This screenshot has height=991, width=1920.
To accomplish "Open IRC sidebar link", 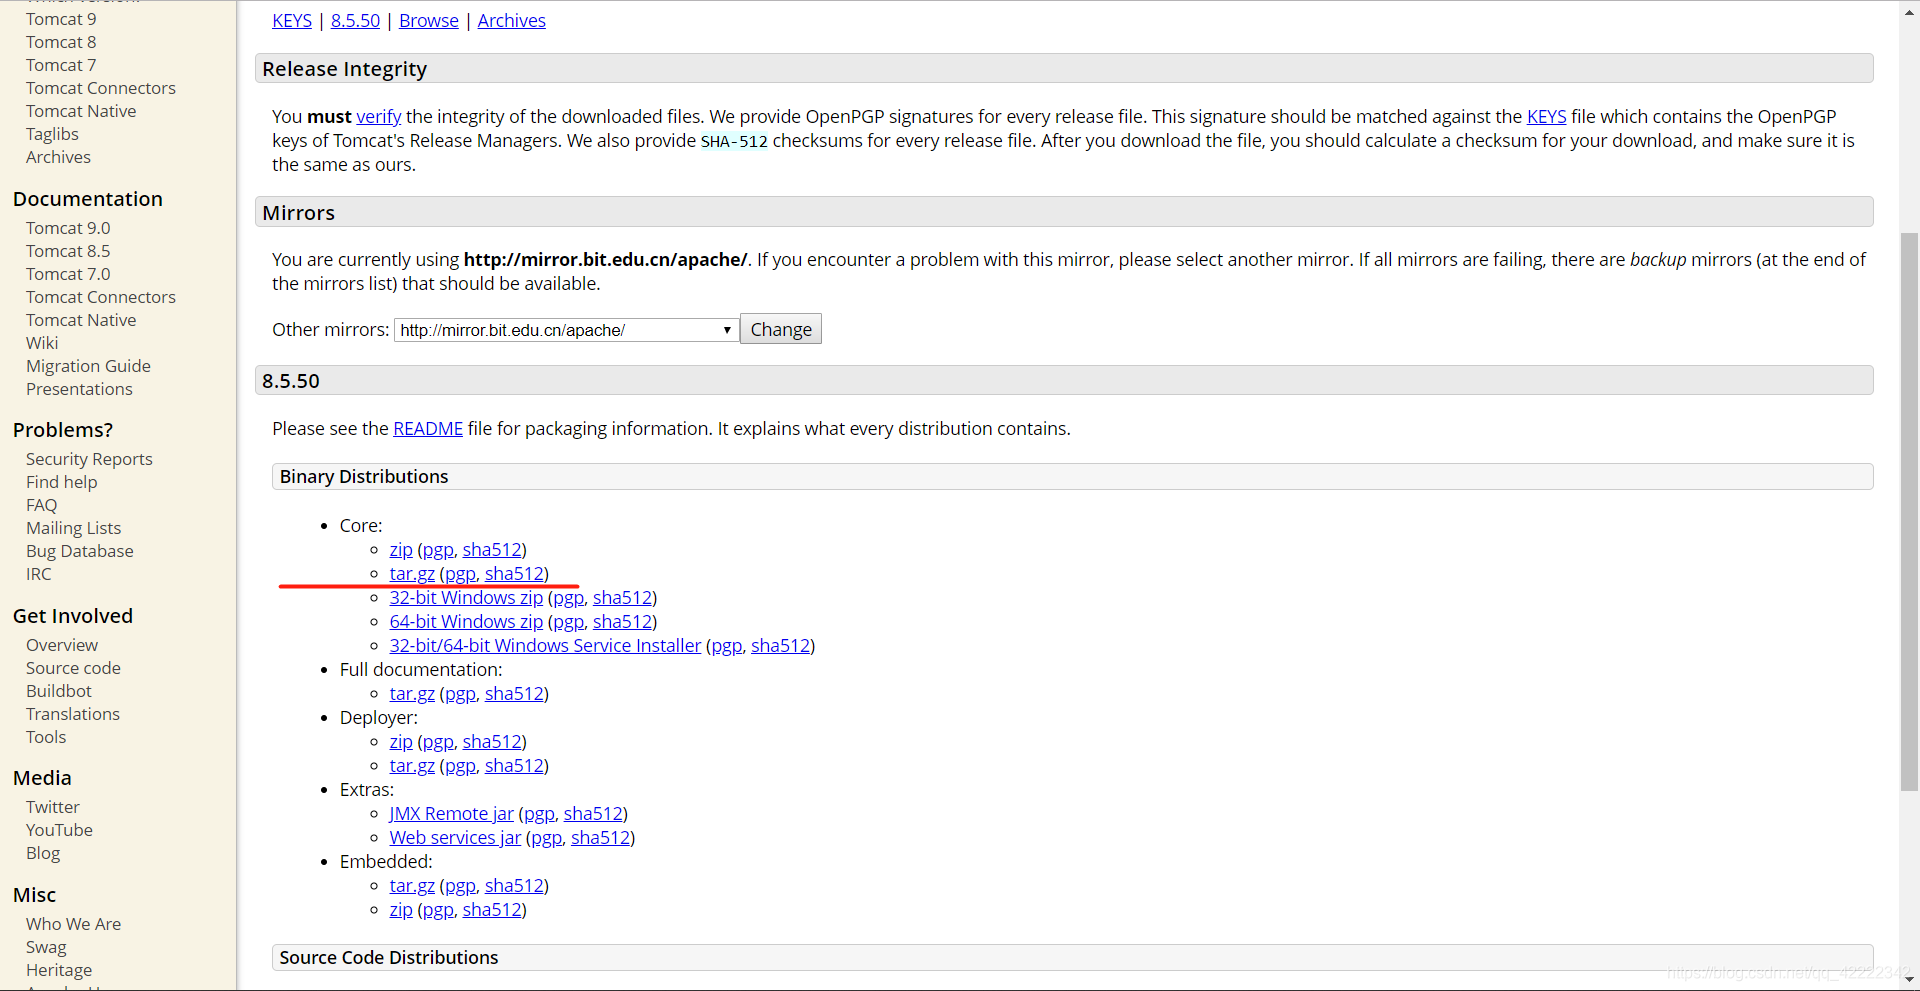I will (x=39, y=574).
